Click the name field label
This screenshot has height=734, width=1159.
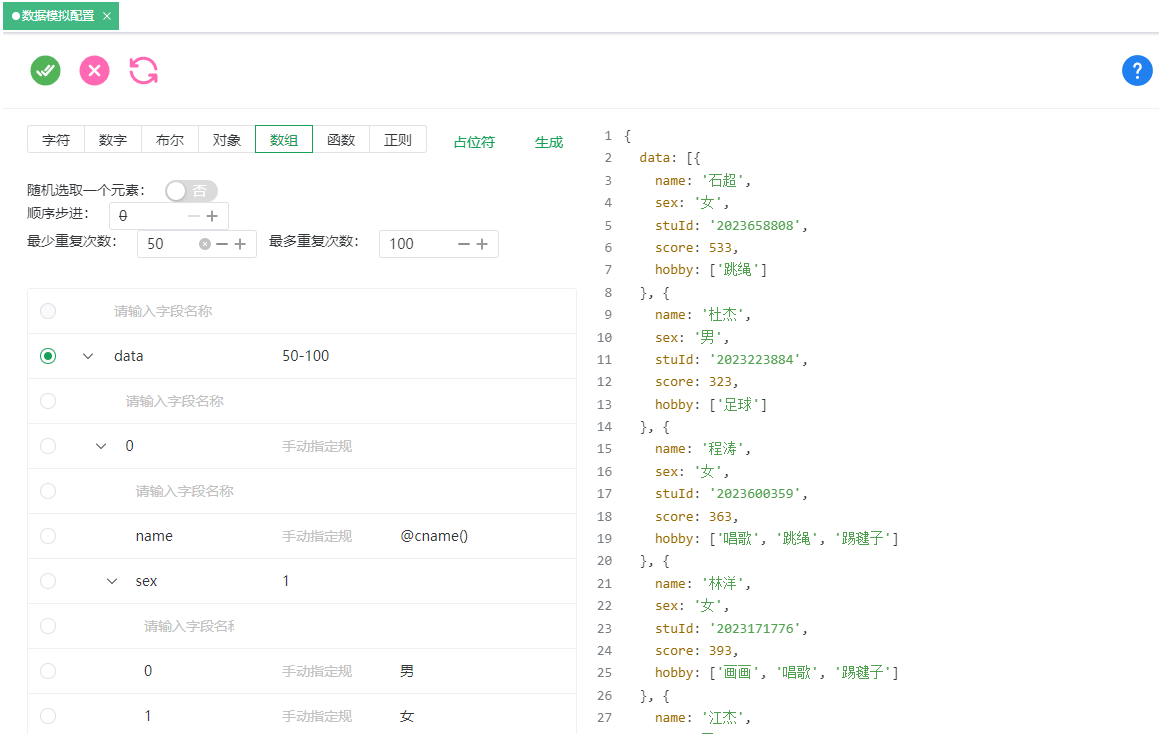(x=154, y=536)
